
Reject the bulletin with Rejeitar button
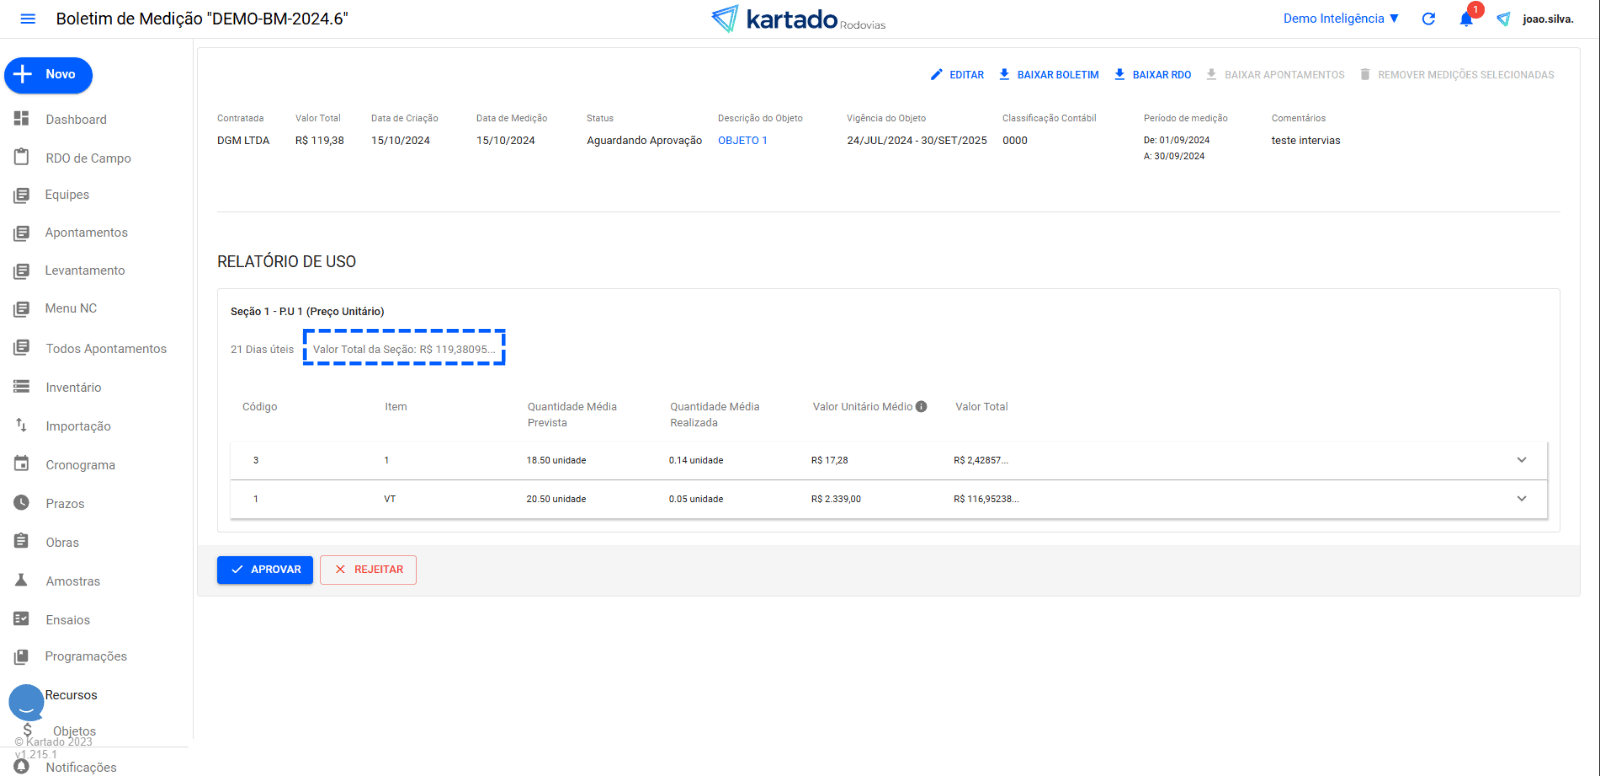click(x=368, y=570)
